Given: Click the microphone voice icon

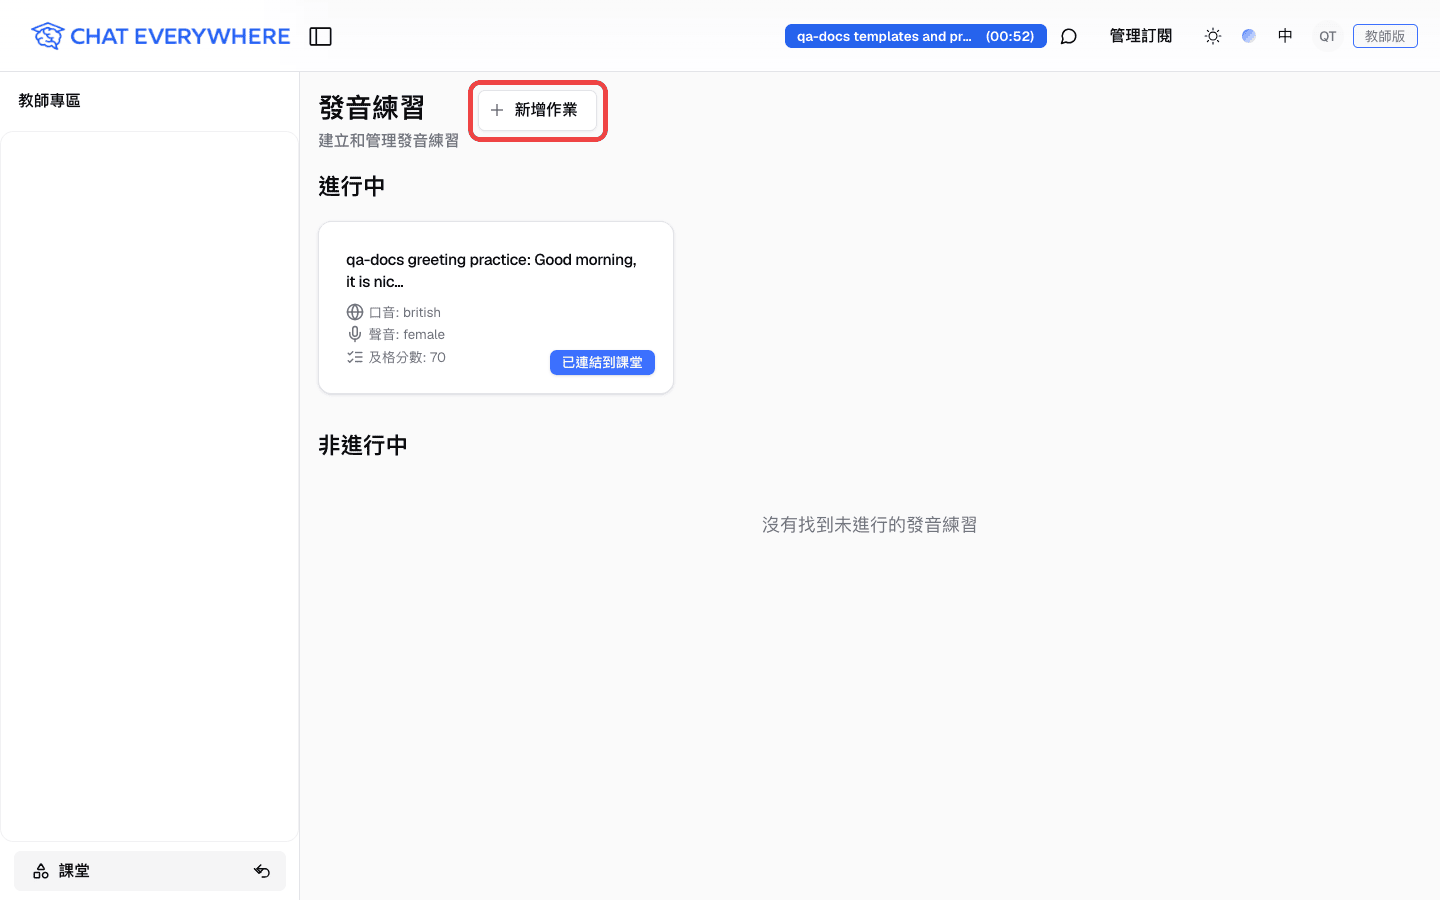Looking at the screenshot, I should pyautogui.click(x=355, y=334).
